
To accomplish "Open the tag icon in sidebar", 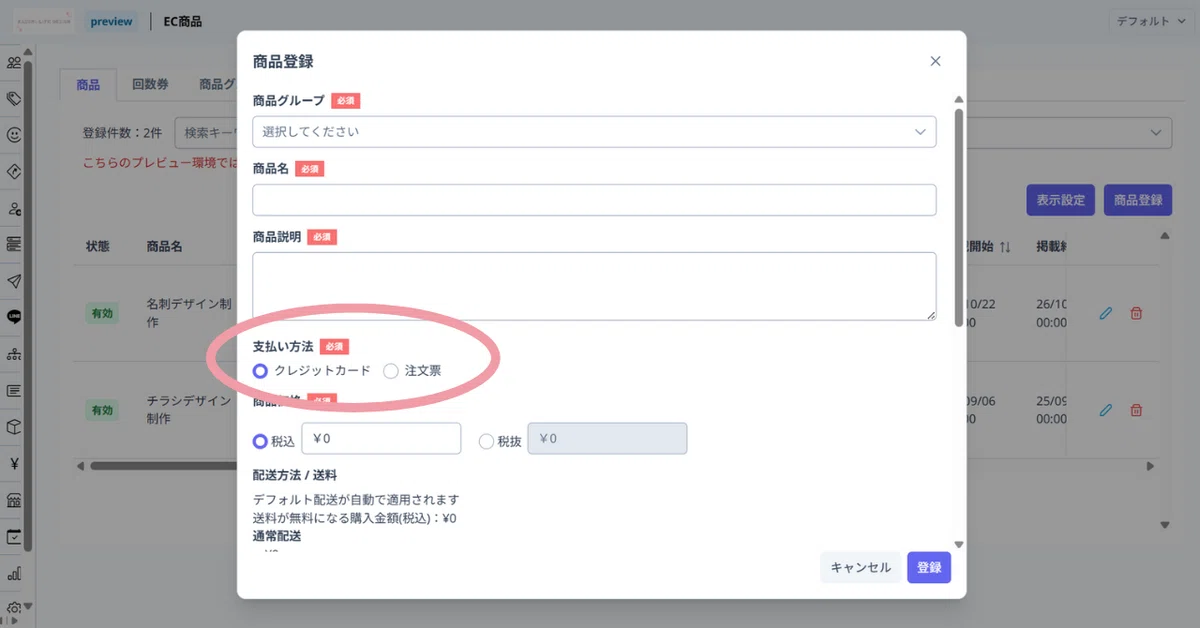I will 14,98.
